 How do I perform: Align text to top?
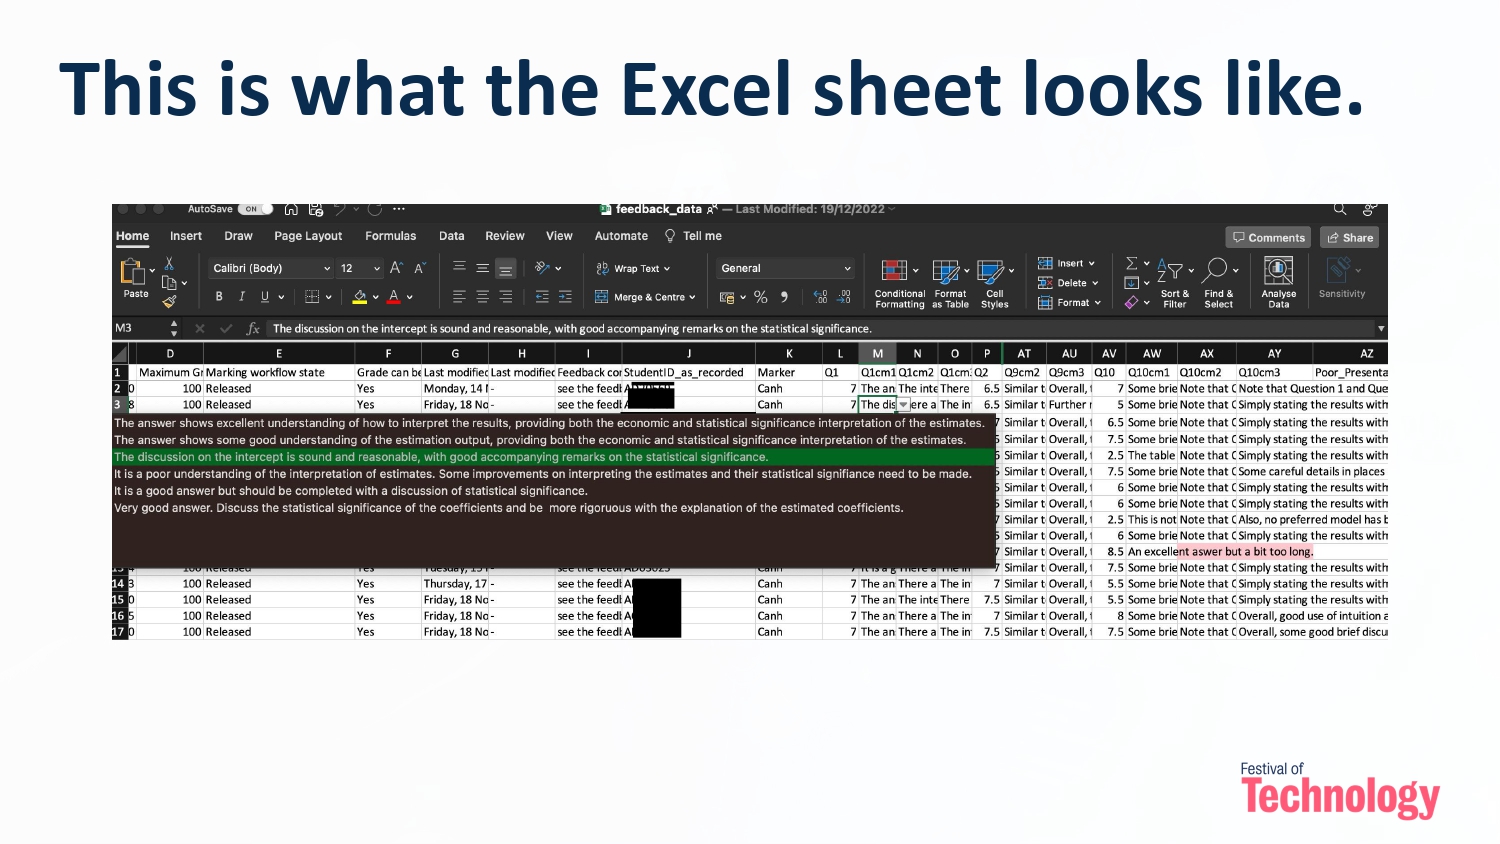point(459,267)
